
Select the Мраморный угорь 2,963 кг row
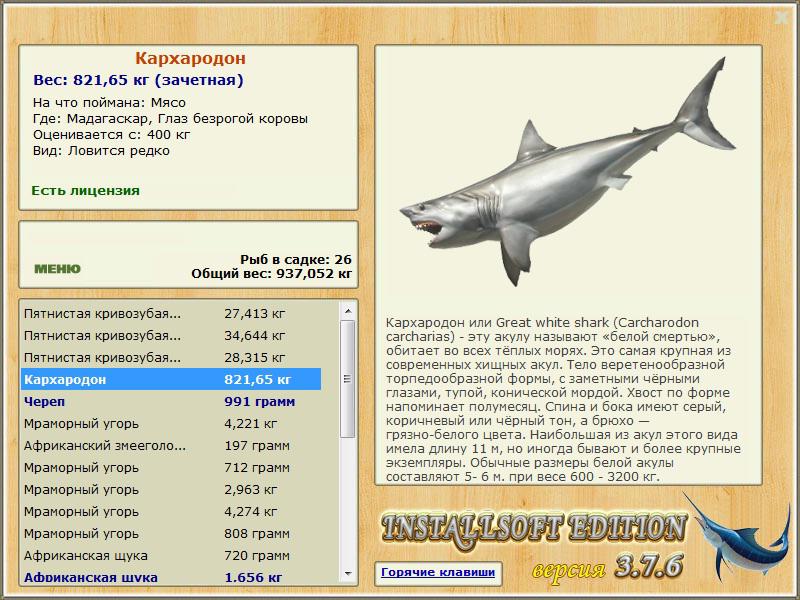(171, 489)
